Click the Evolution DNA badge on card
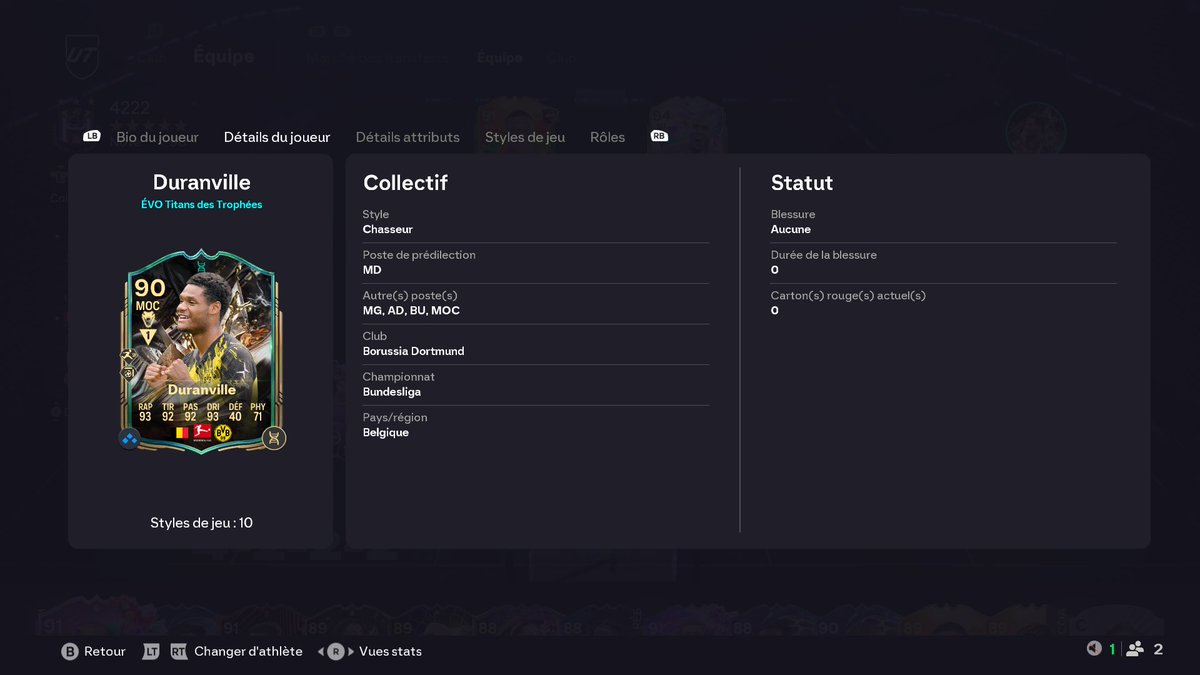Image resolution: width=1200 pixels, height=675 pixels. (x=274, y=438)
